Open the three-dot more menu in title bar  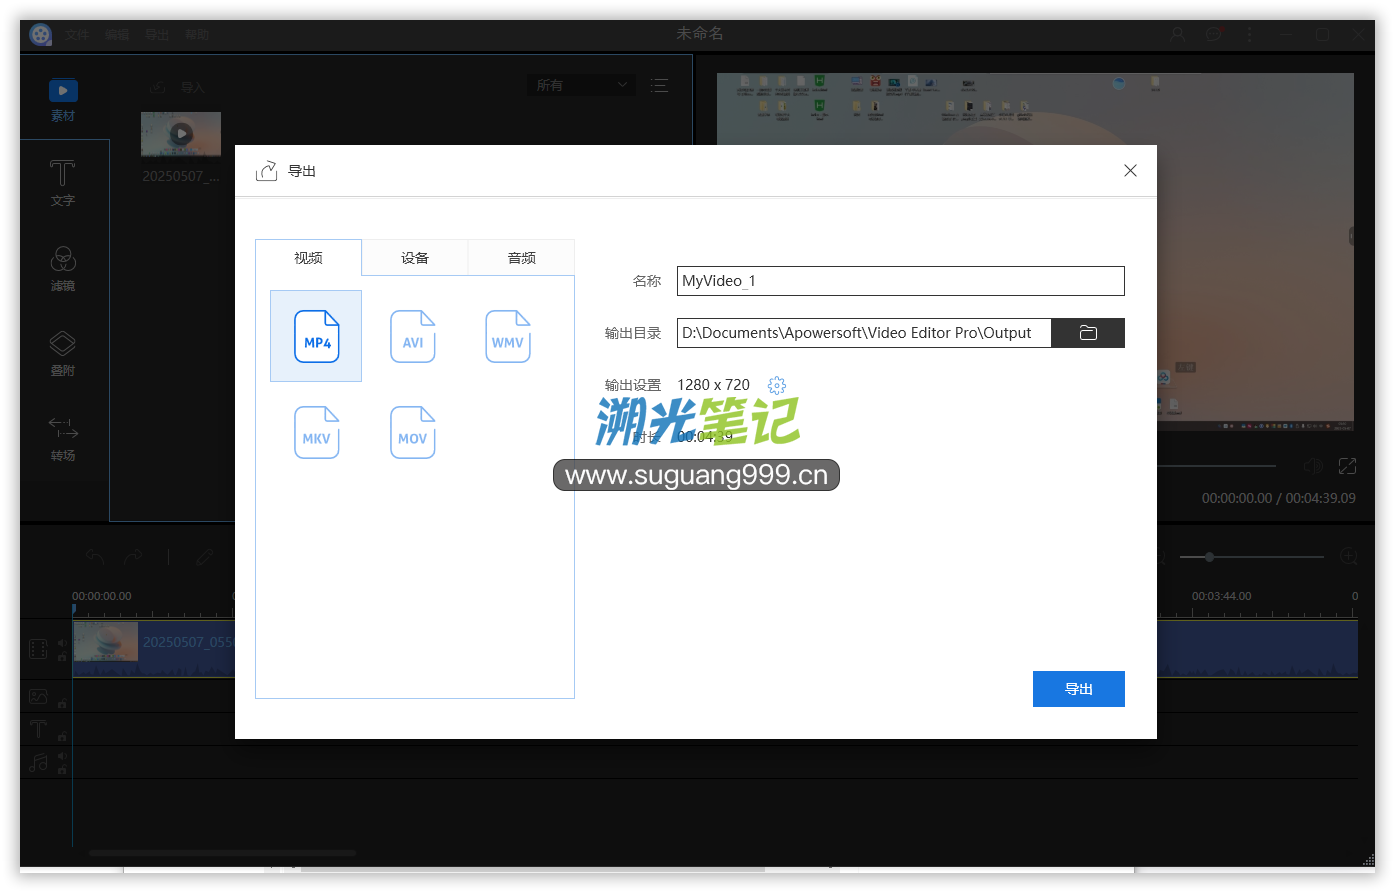point(1249,34)
